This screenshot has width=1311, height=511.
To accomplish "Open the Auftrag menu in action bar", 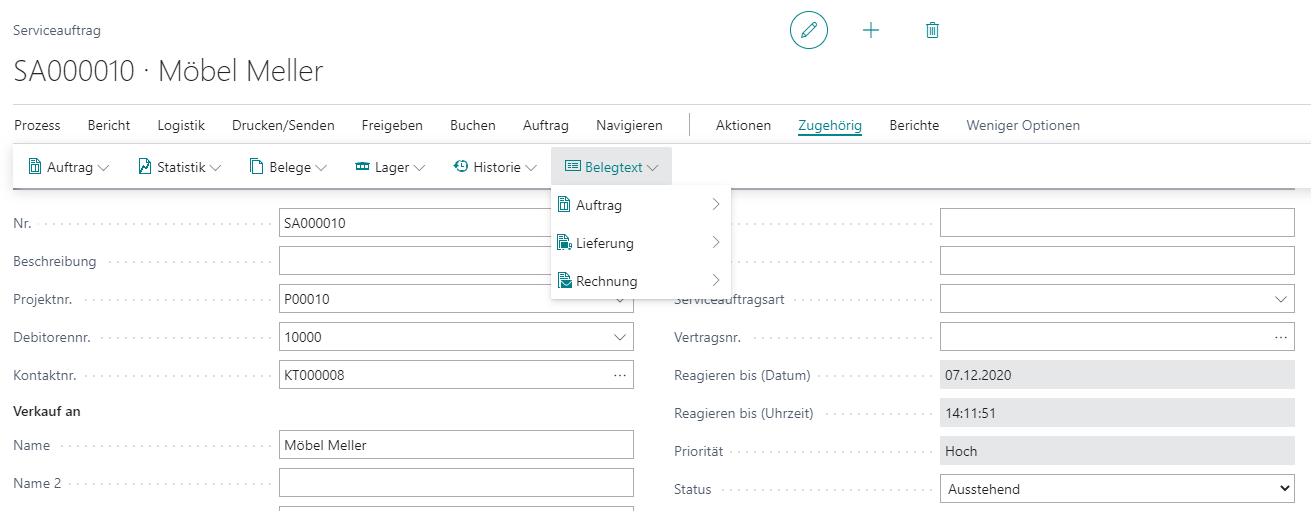I will click(x=546, y=125).
